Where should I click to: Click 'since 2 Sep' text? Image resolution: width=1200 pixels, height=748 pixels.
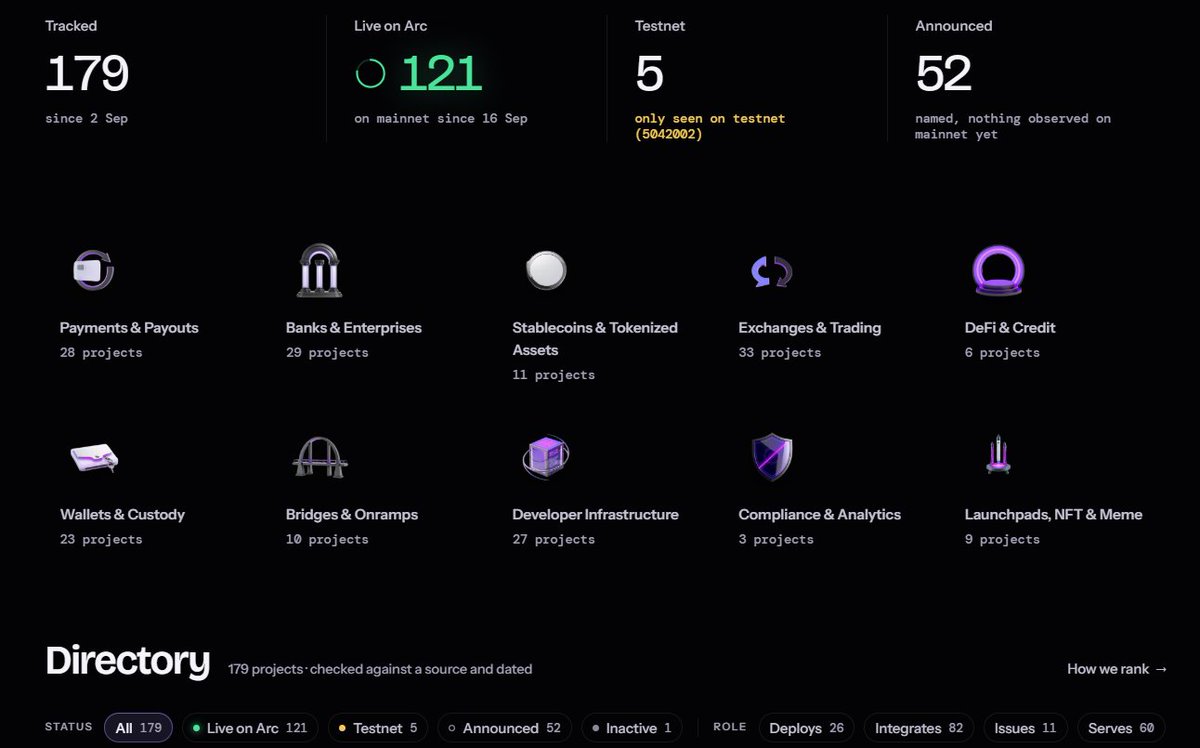point(86,119)
